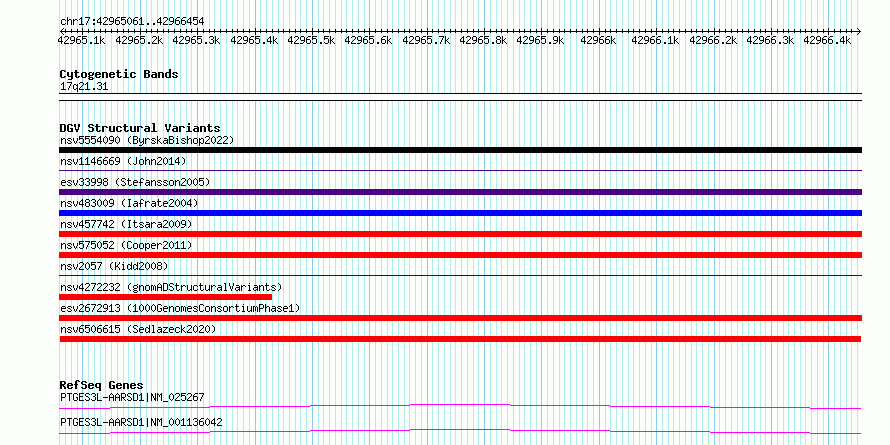Click the 42965.9k ruler tick label

point(541,40)
